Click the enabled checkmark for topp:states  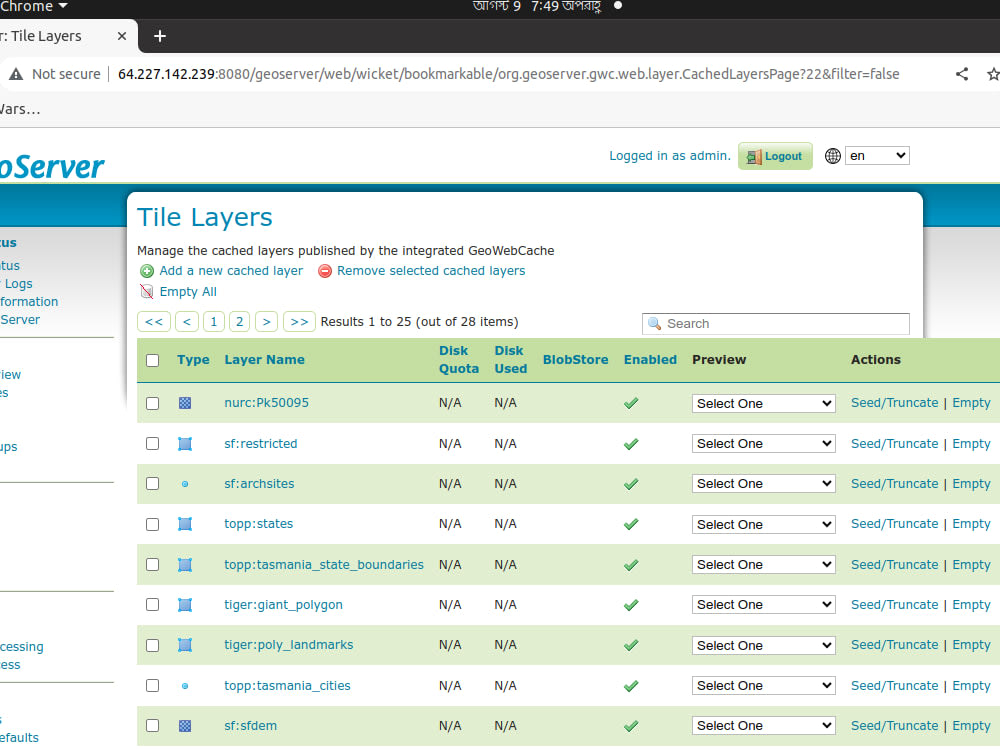[631, 524]
